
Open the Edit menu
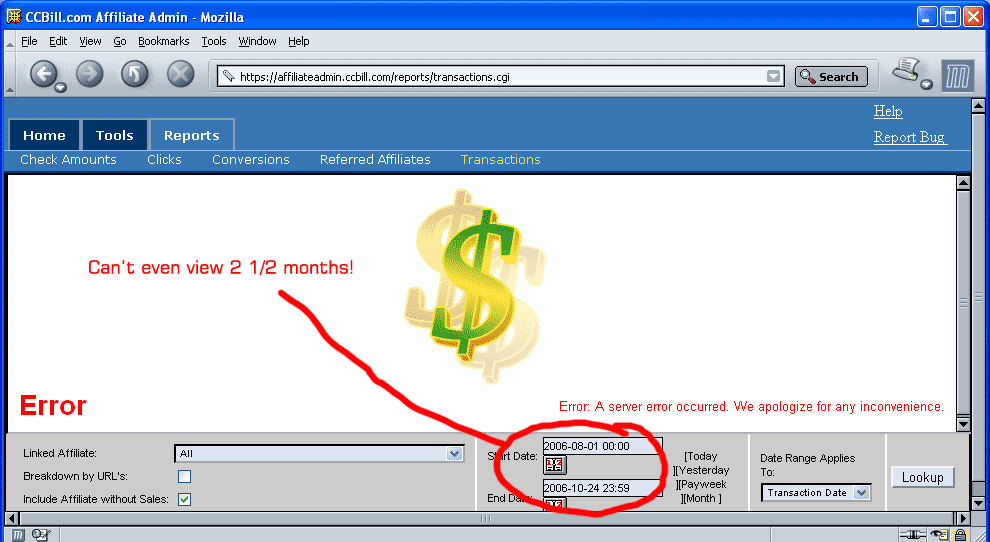(58, 41)
